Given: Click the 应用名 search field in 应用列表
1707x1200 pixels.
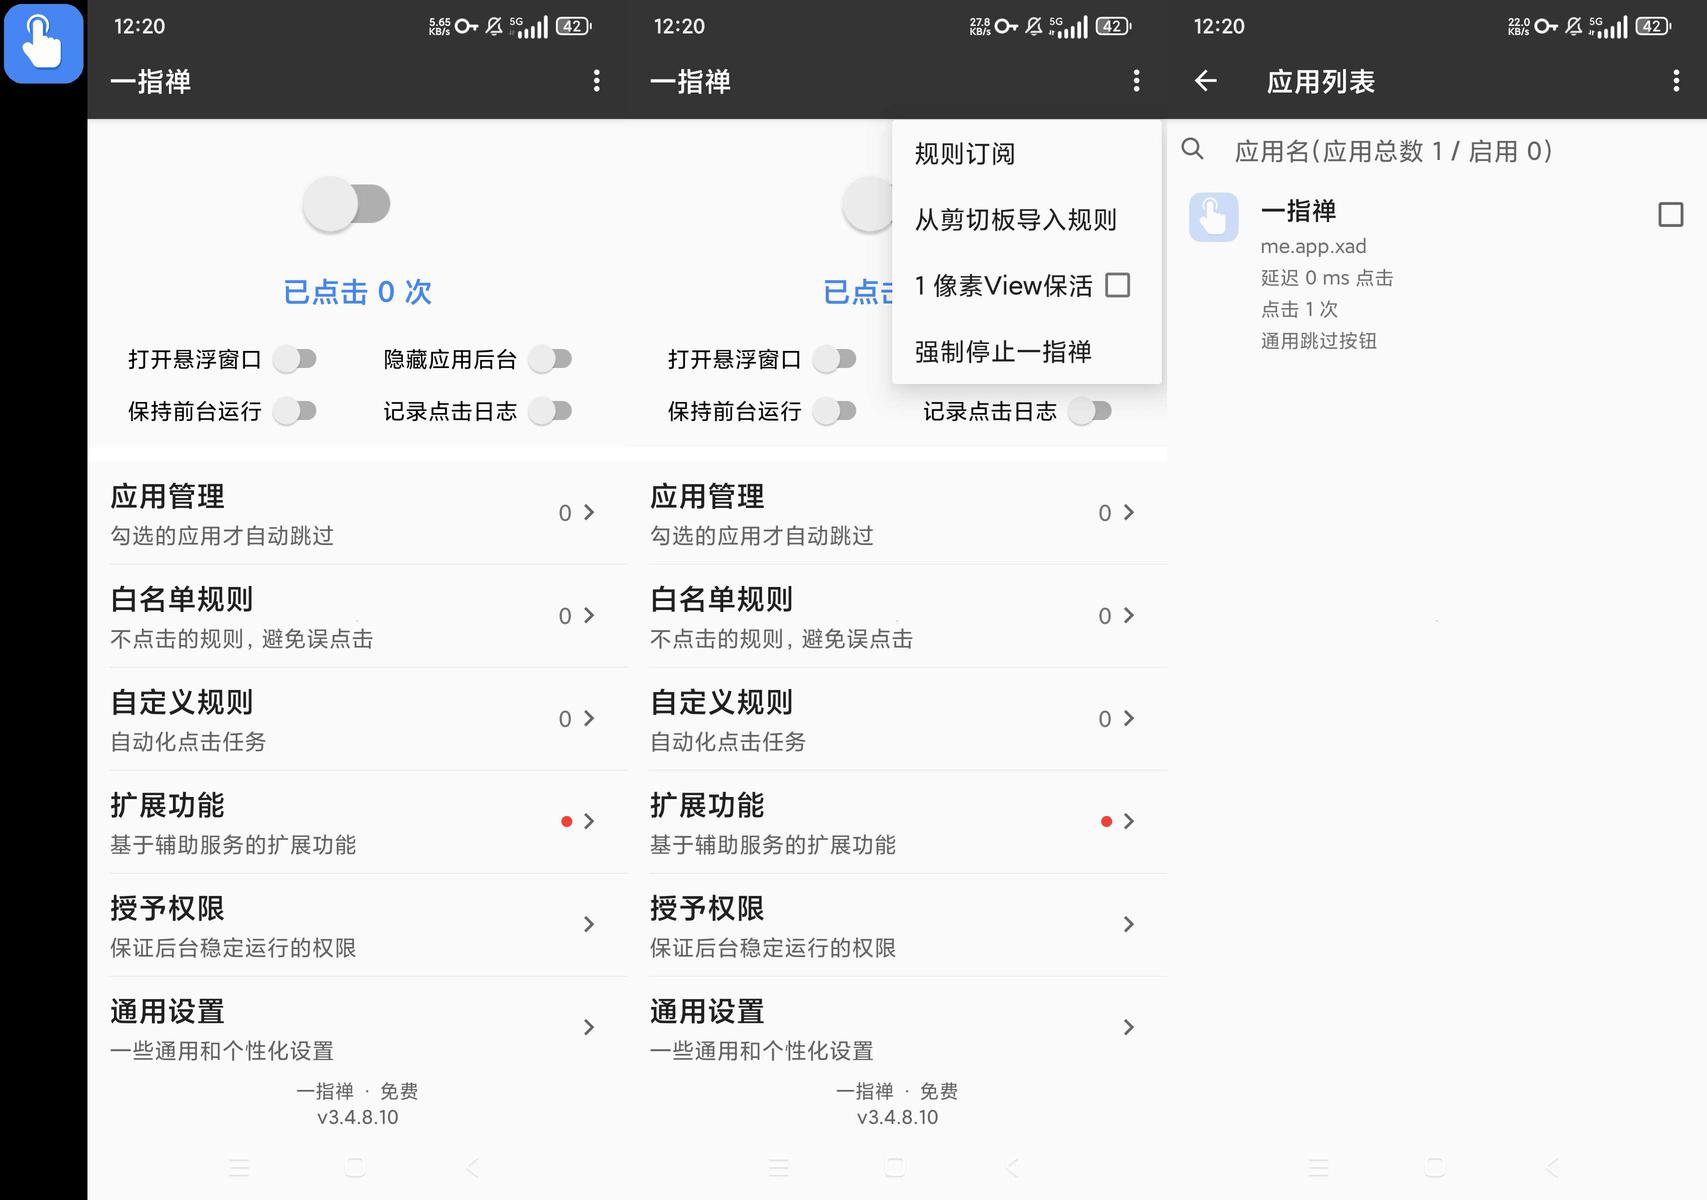Looking at the screenshot, I should click(1393, 151).
